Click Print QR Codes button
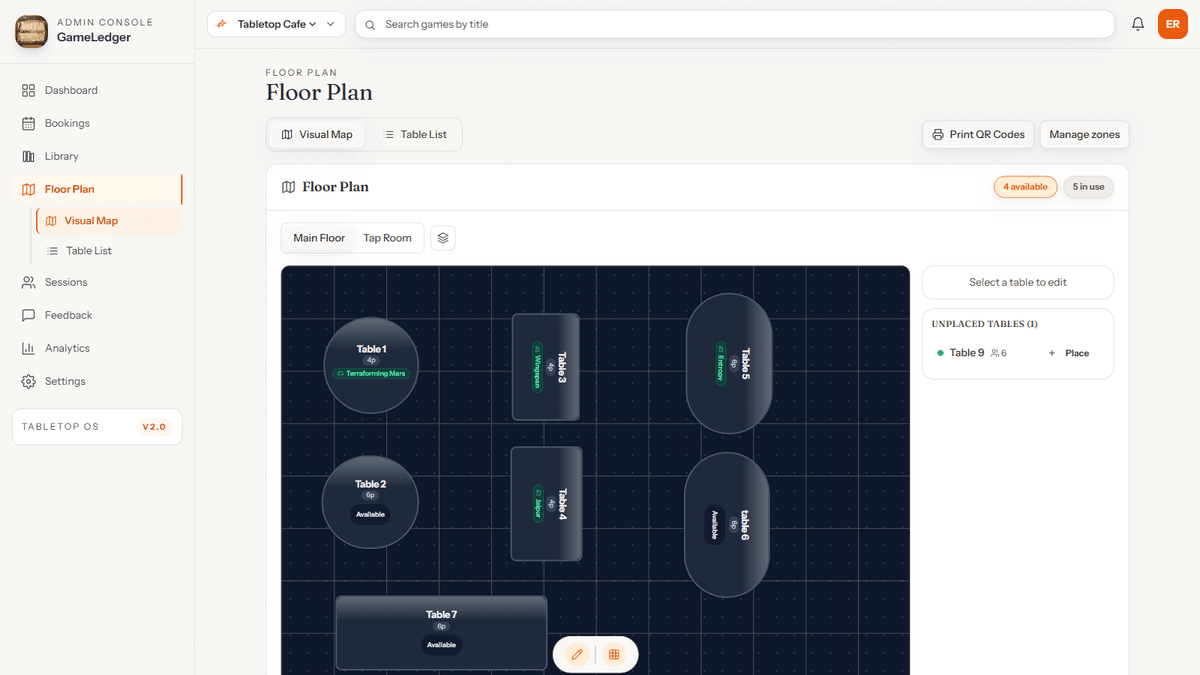 pyautogui.click(x=978, y=134)
